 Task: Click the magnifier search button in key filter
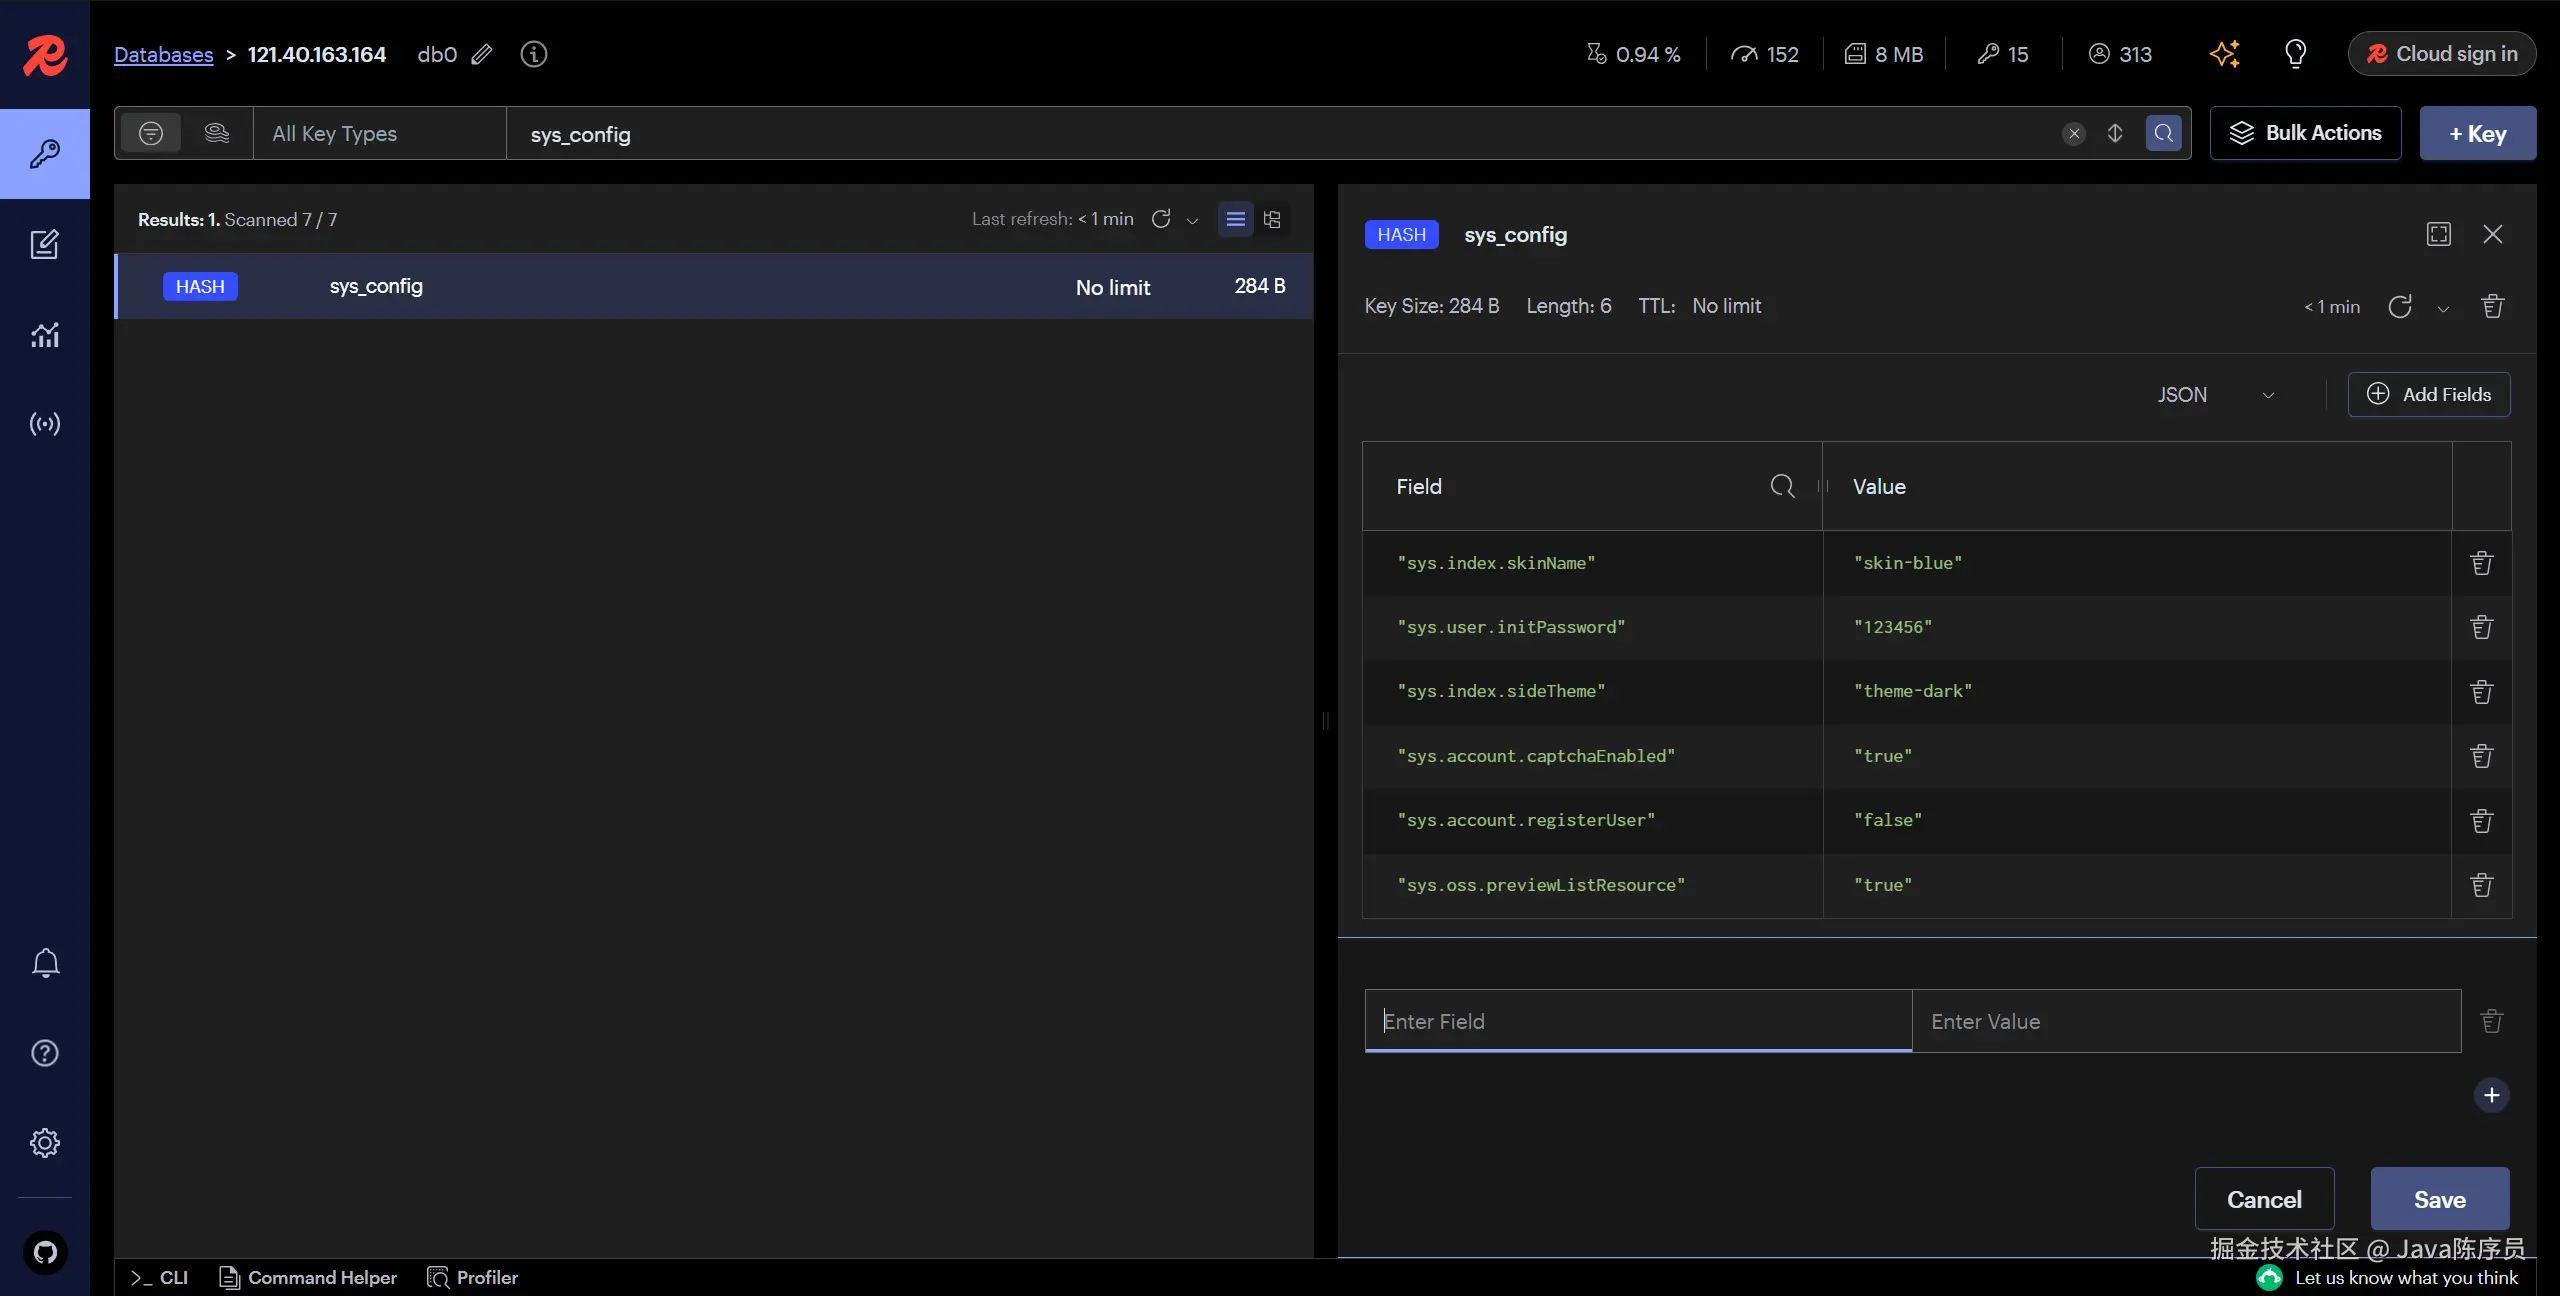(2163, 133)
